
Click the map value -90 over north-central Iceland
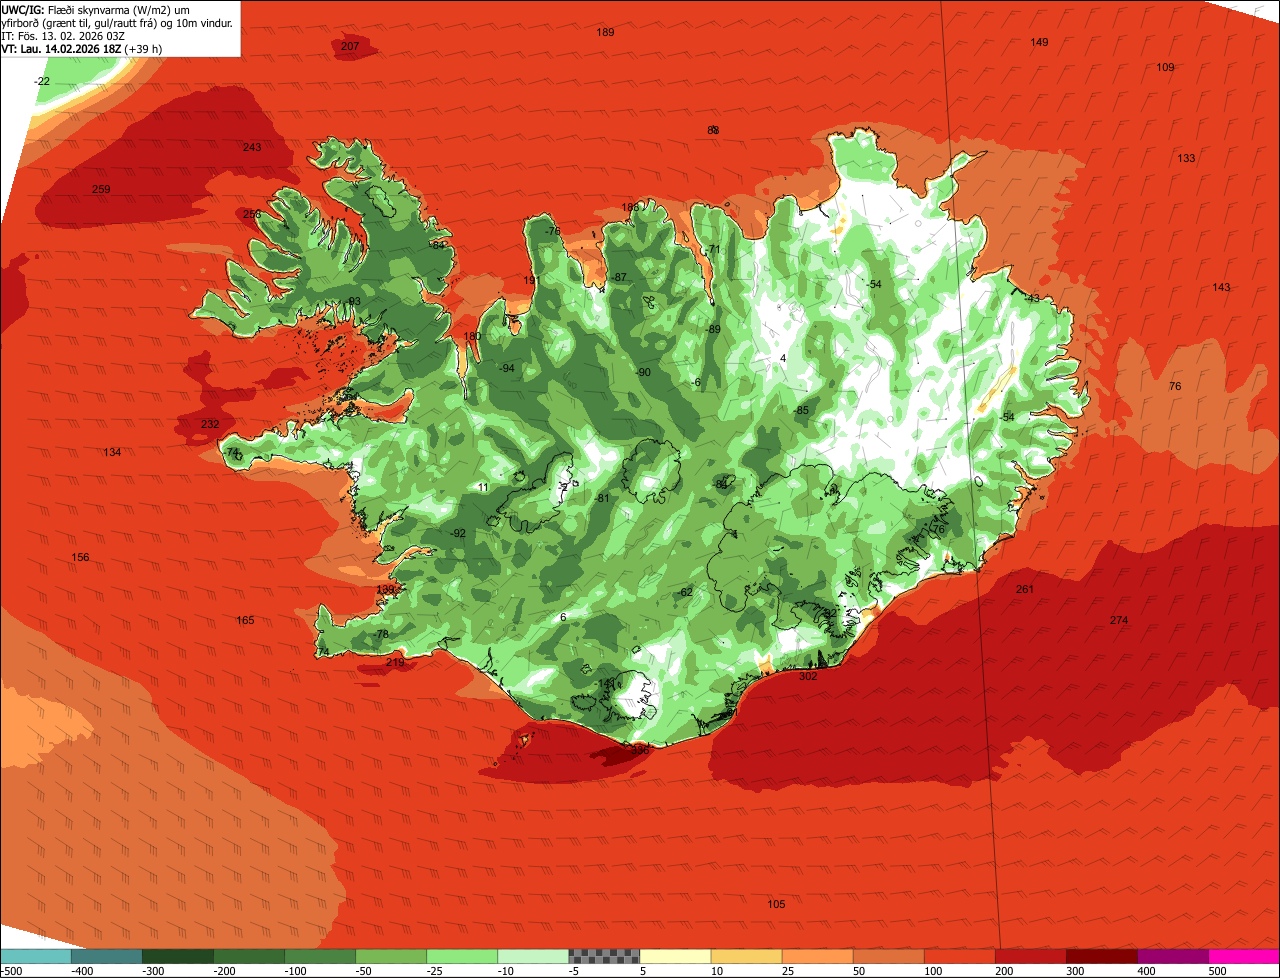pyautogui.click(x=643, y=372)
